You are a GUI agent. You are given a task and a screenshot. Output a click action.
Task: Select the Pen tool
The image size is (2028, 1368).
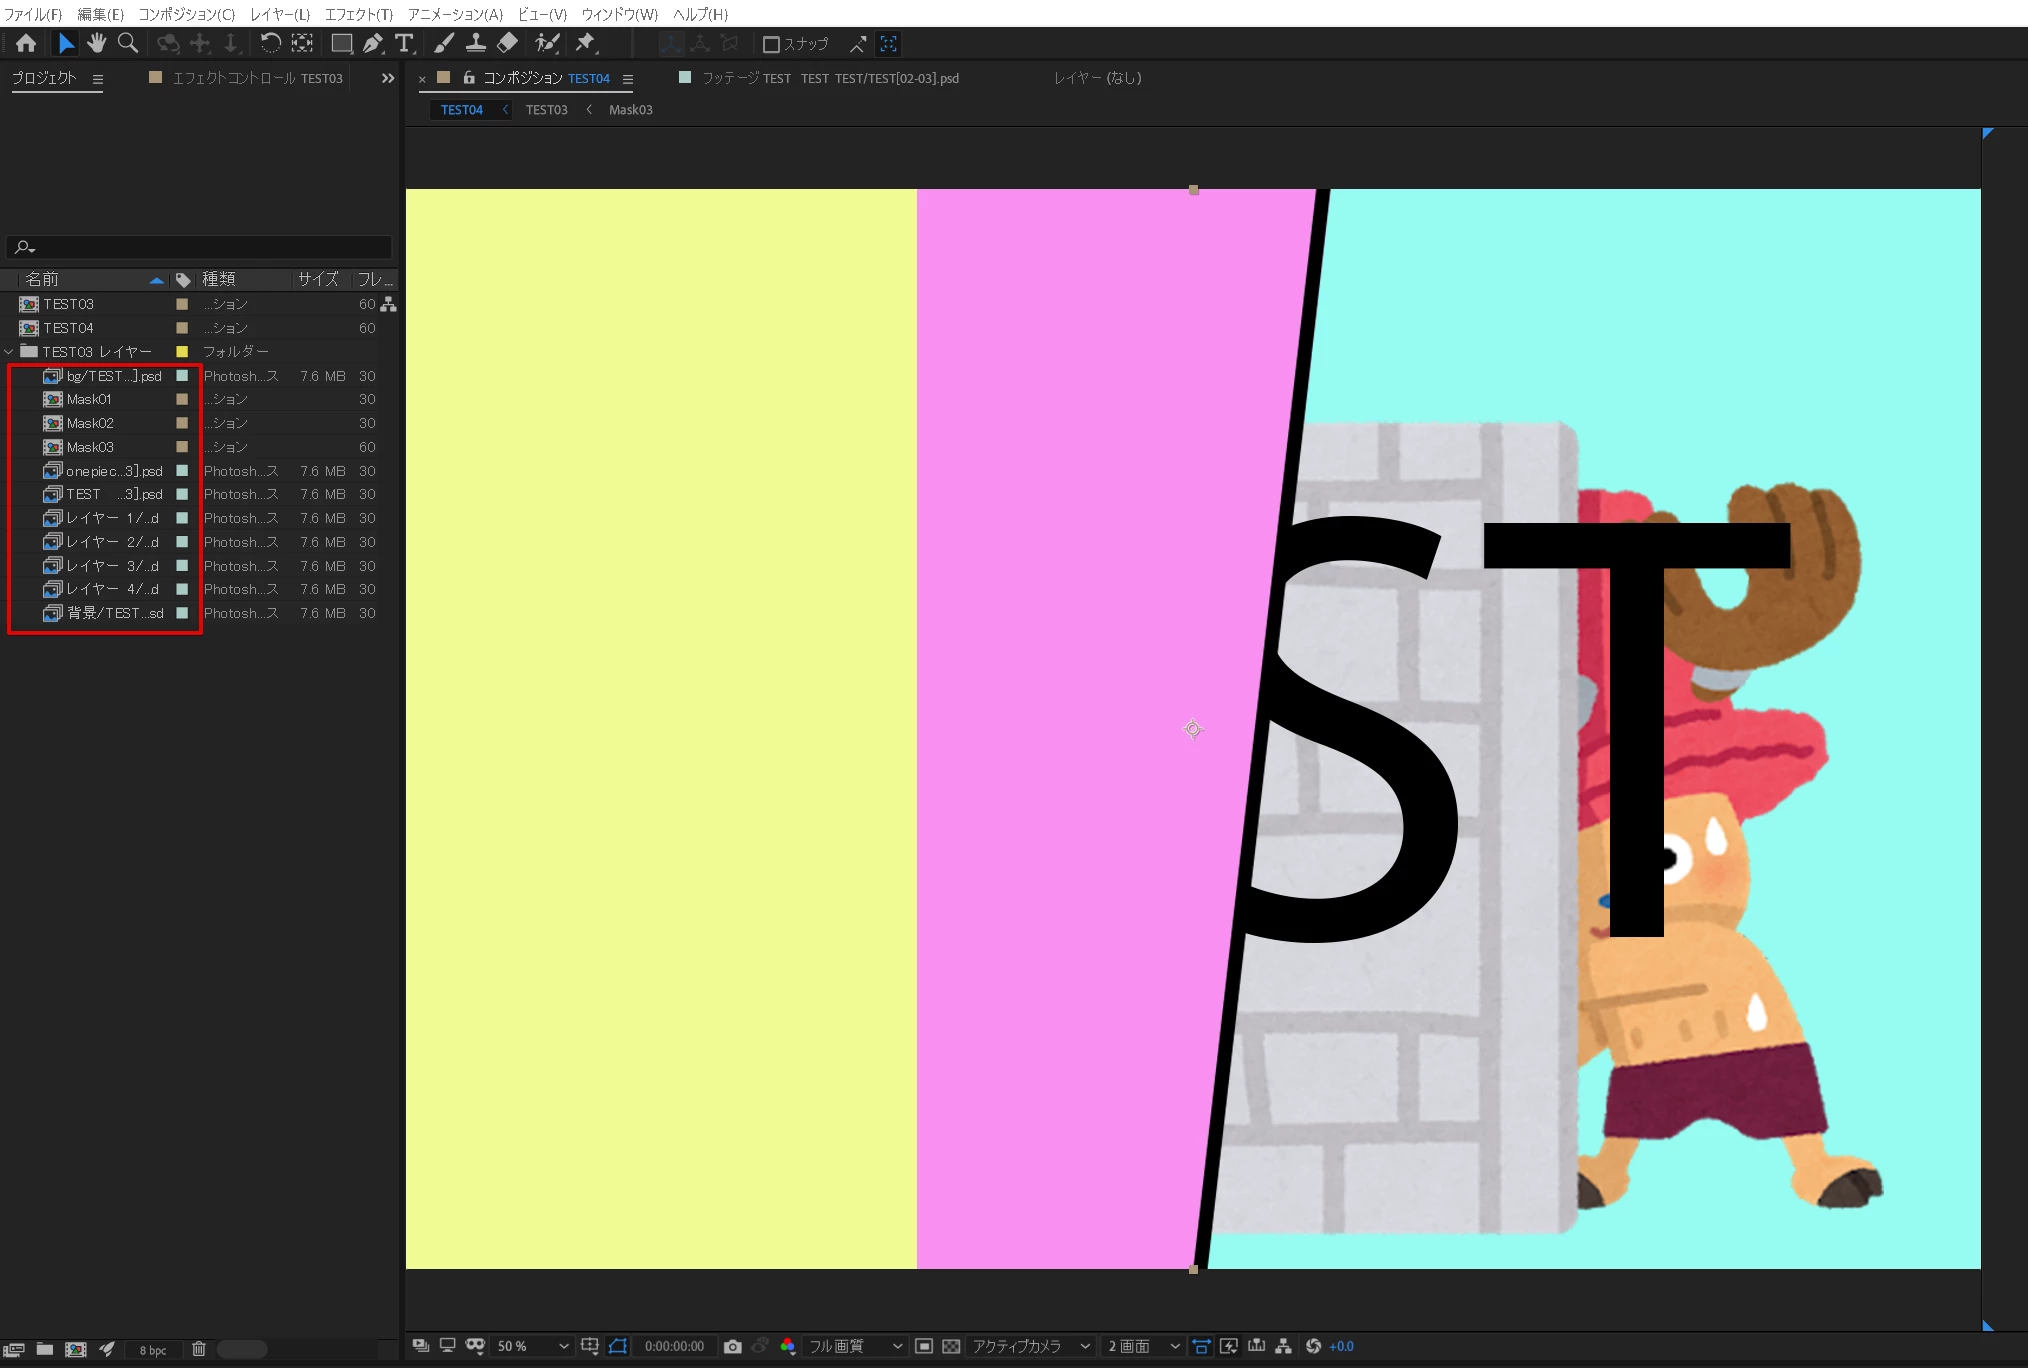click(373, 43)
